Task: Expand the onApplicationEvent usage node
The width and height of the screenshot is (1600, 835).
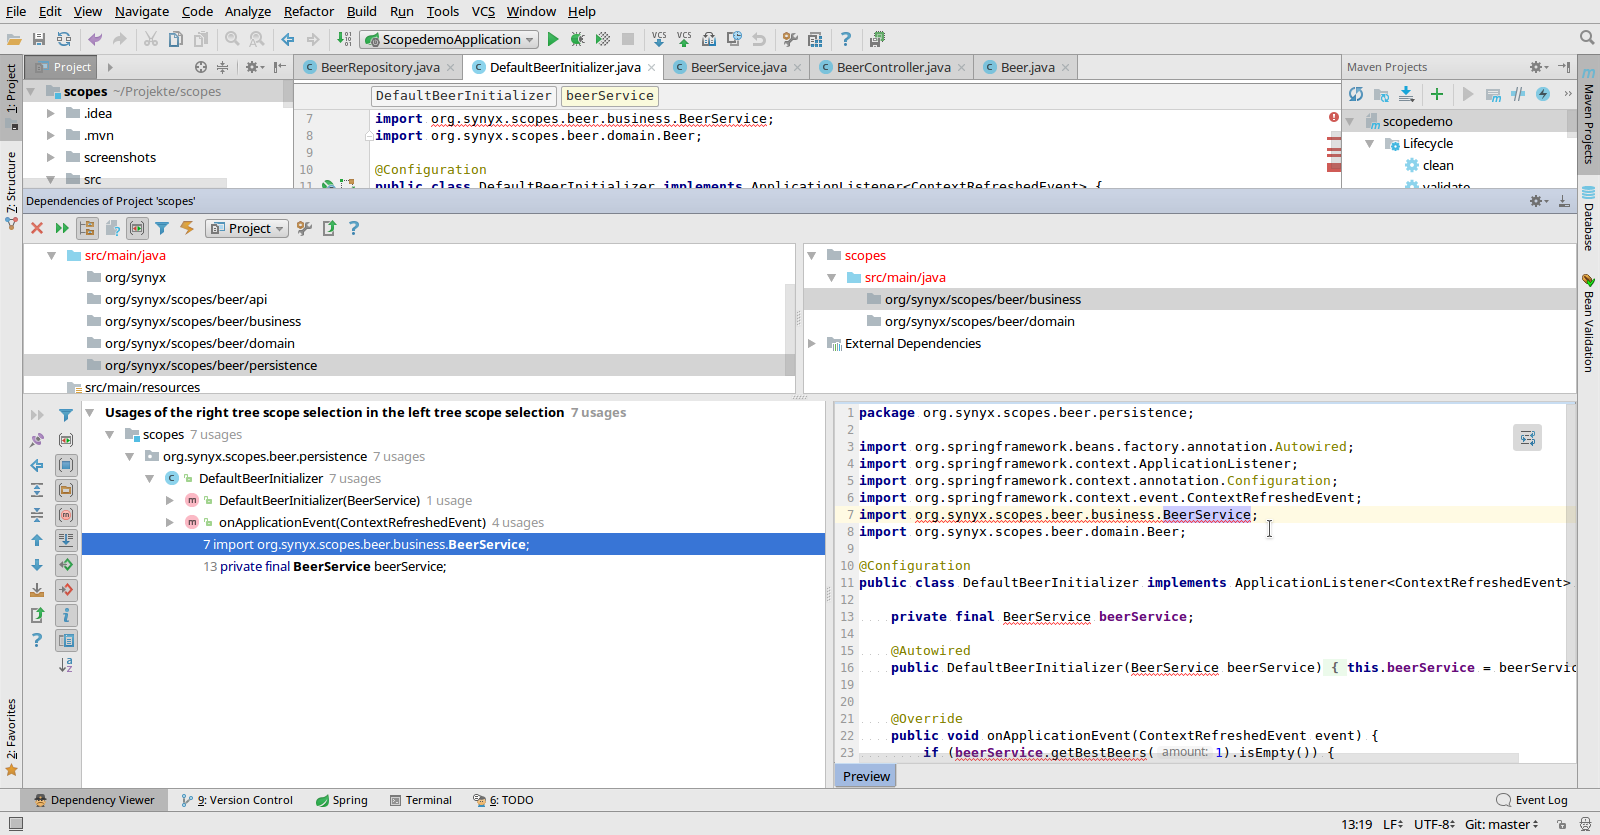Action: 170,522
